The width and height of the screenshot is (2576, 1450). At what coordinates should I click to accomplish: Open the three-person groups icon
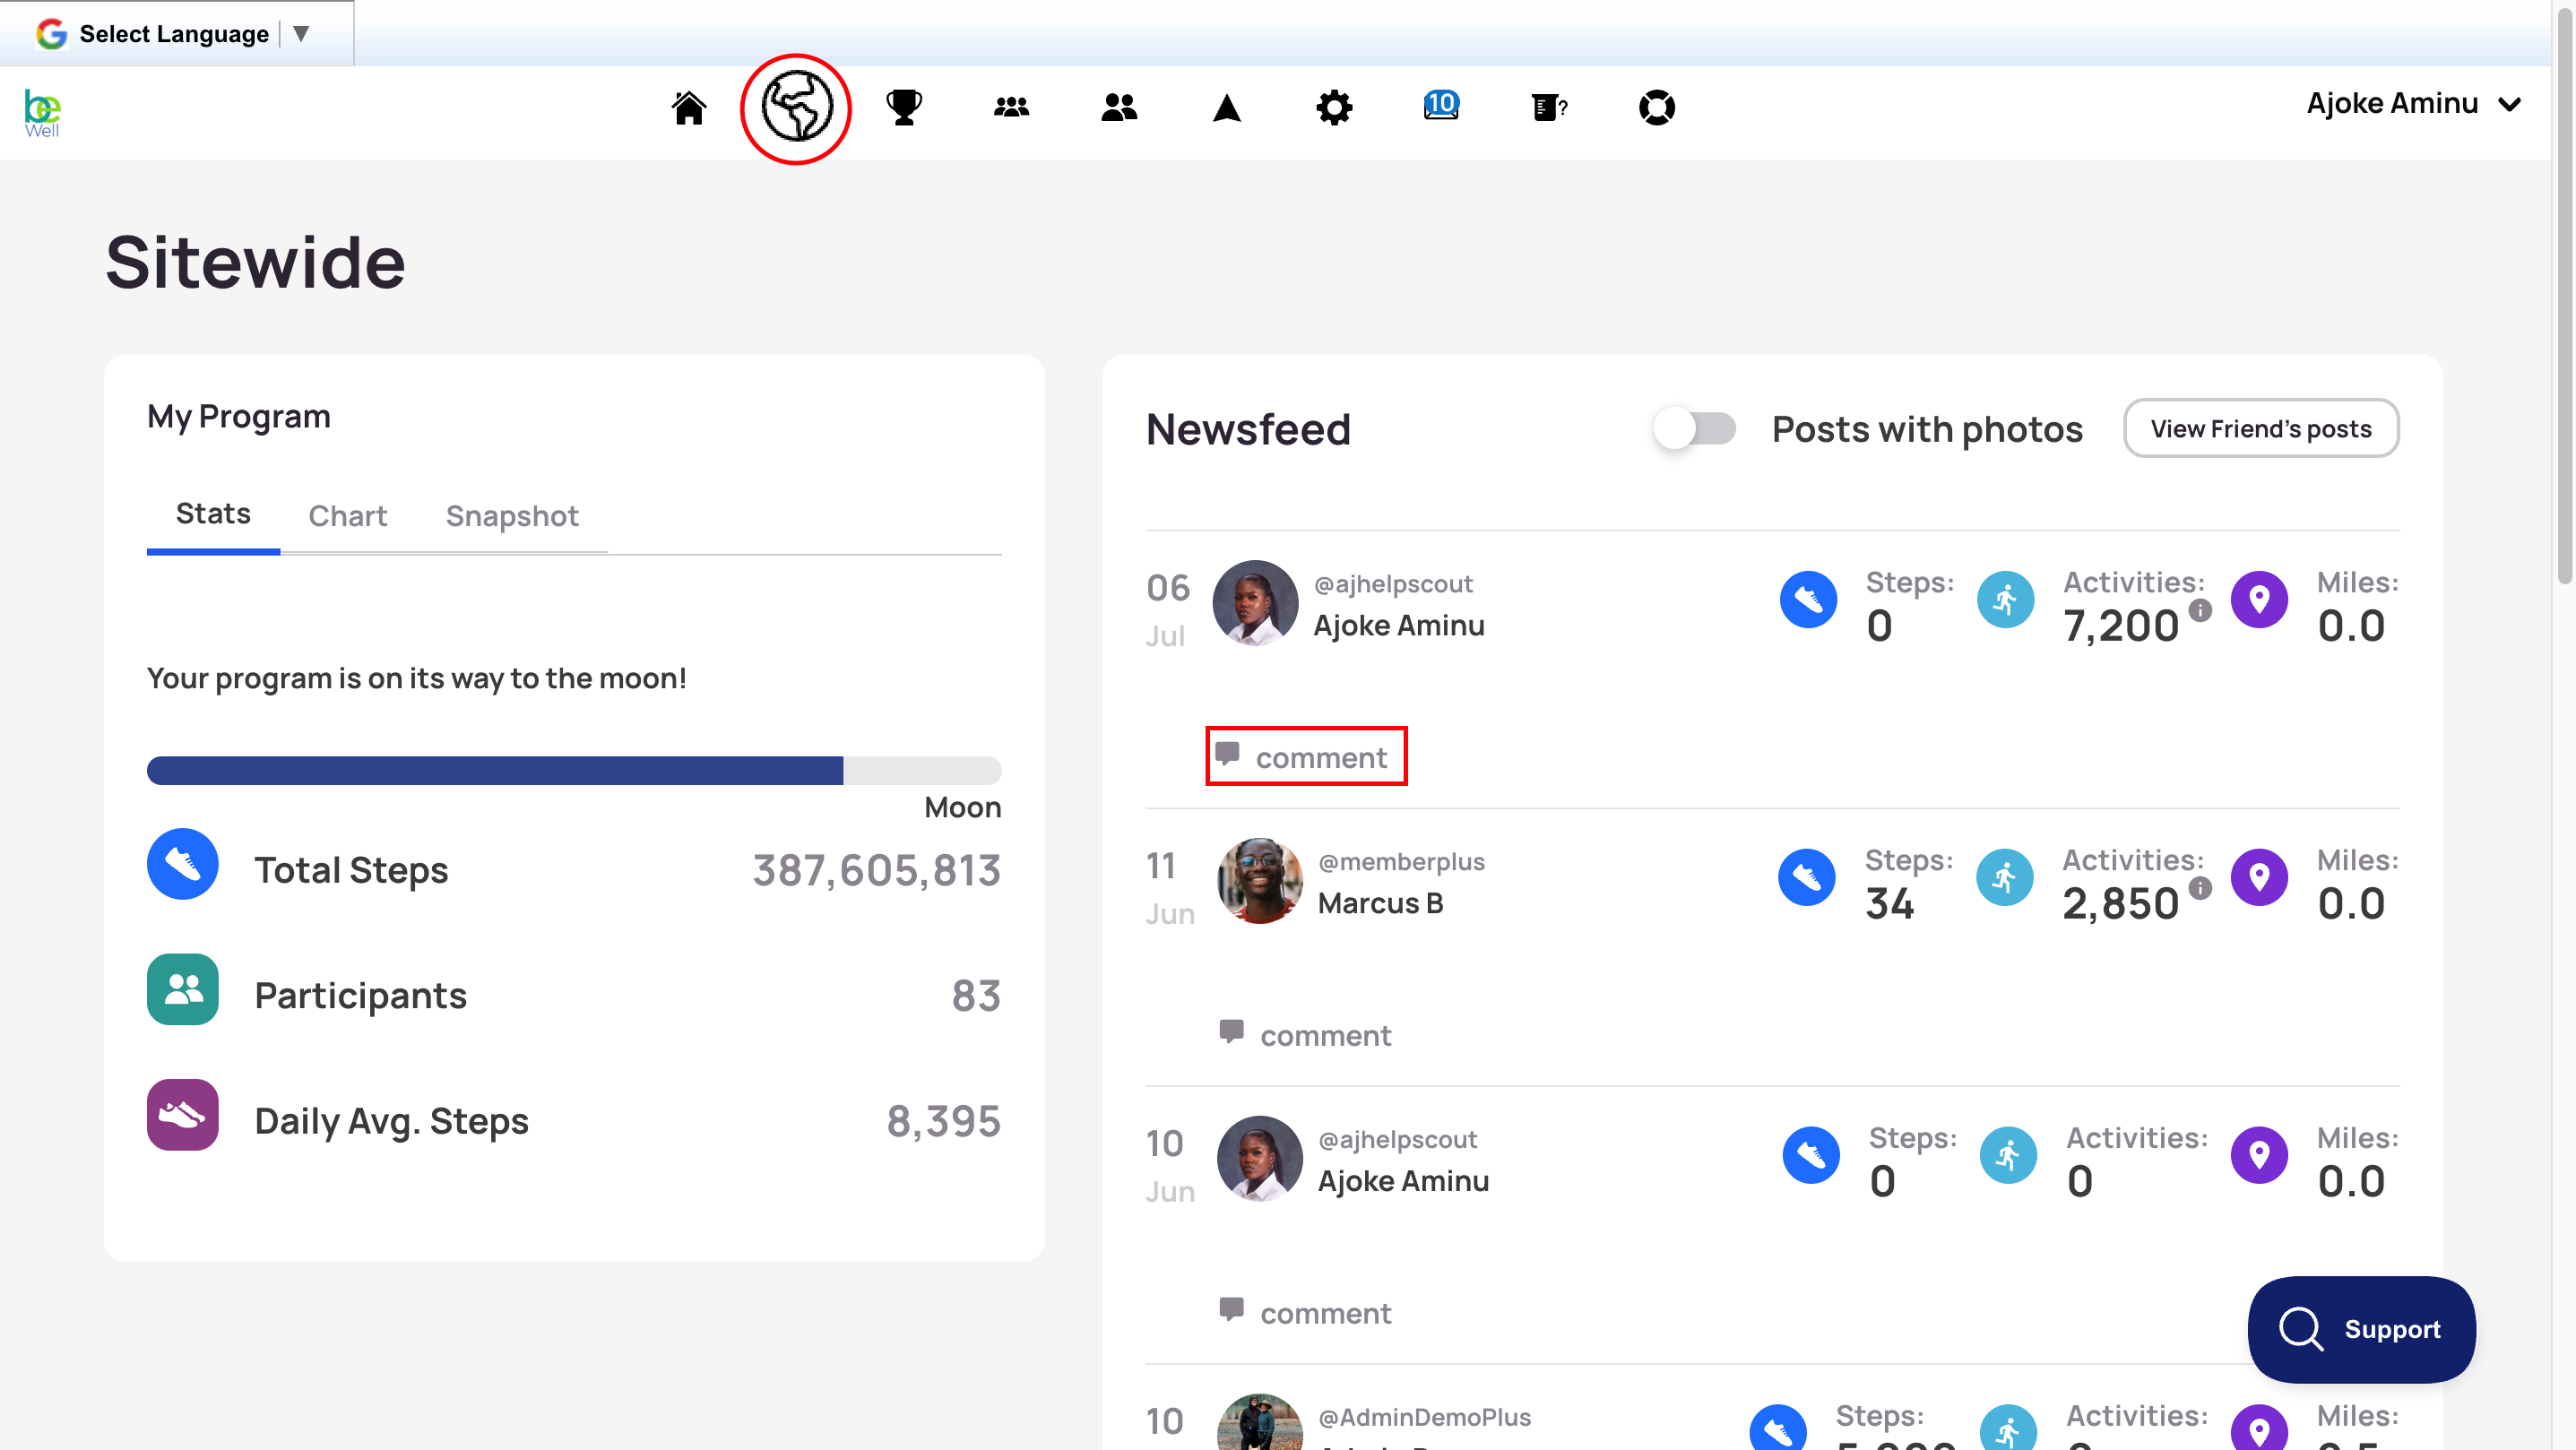pos(1012,107)
